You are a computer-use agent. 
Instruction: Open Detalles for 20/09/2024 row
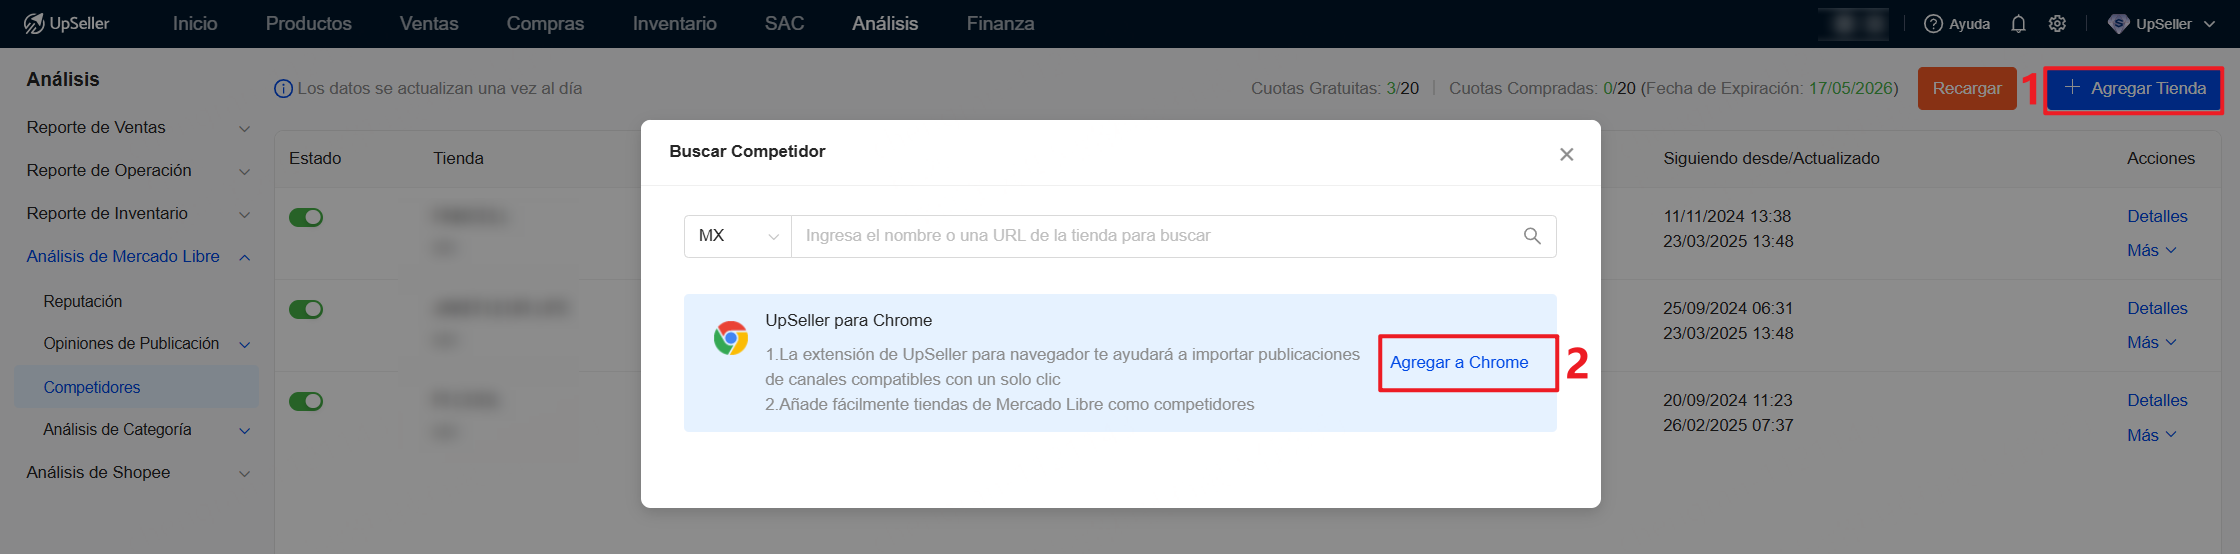(2157, 400)
